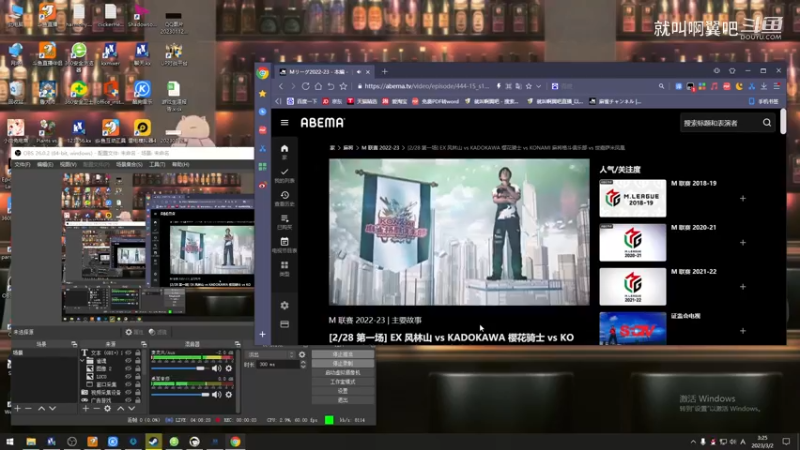Mute desktop audio in OBS mixer
The height and width of the screenshot is (450, 800).
[x=216, y=394]
